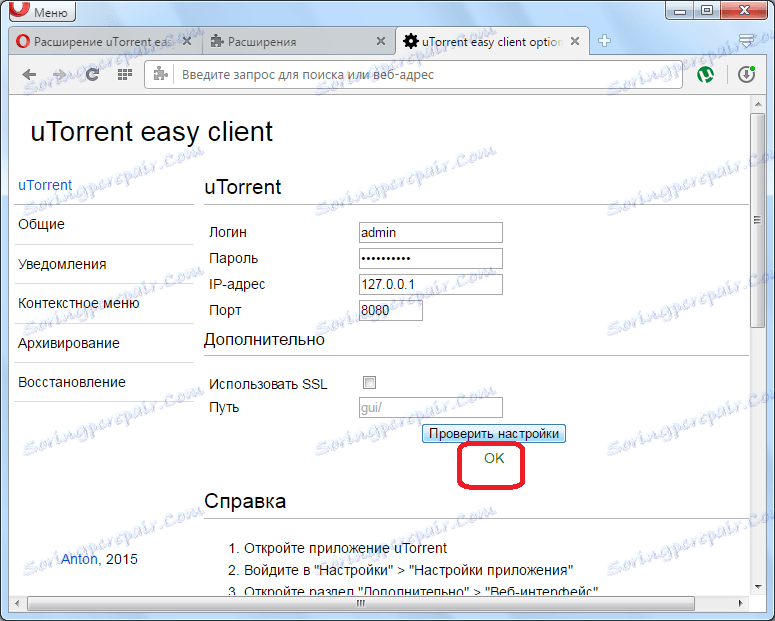Click the horizontal scrollbar thumb
Screen dimensions: 775x621
click(x=361, y=603)
